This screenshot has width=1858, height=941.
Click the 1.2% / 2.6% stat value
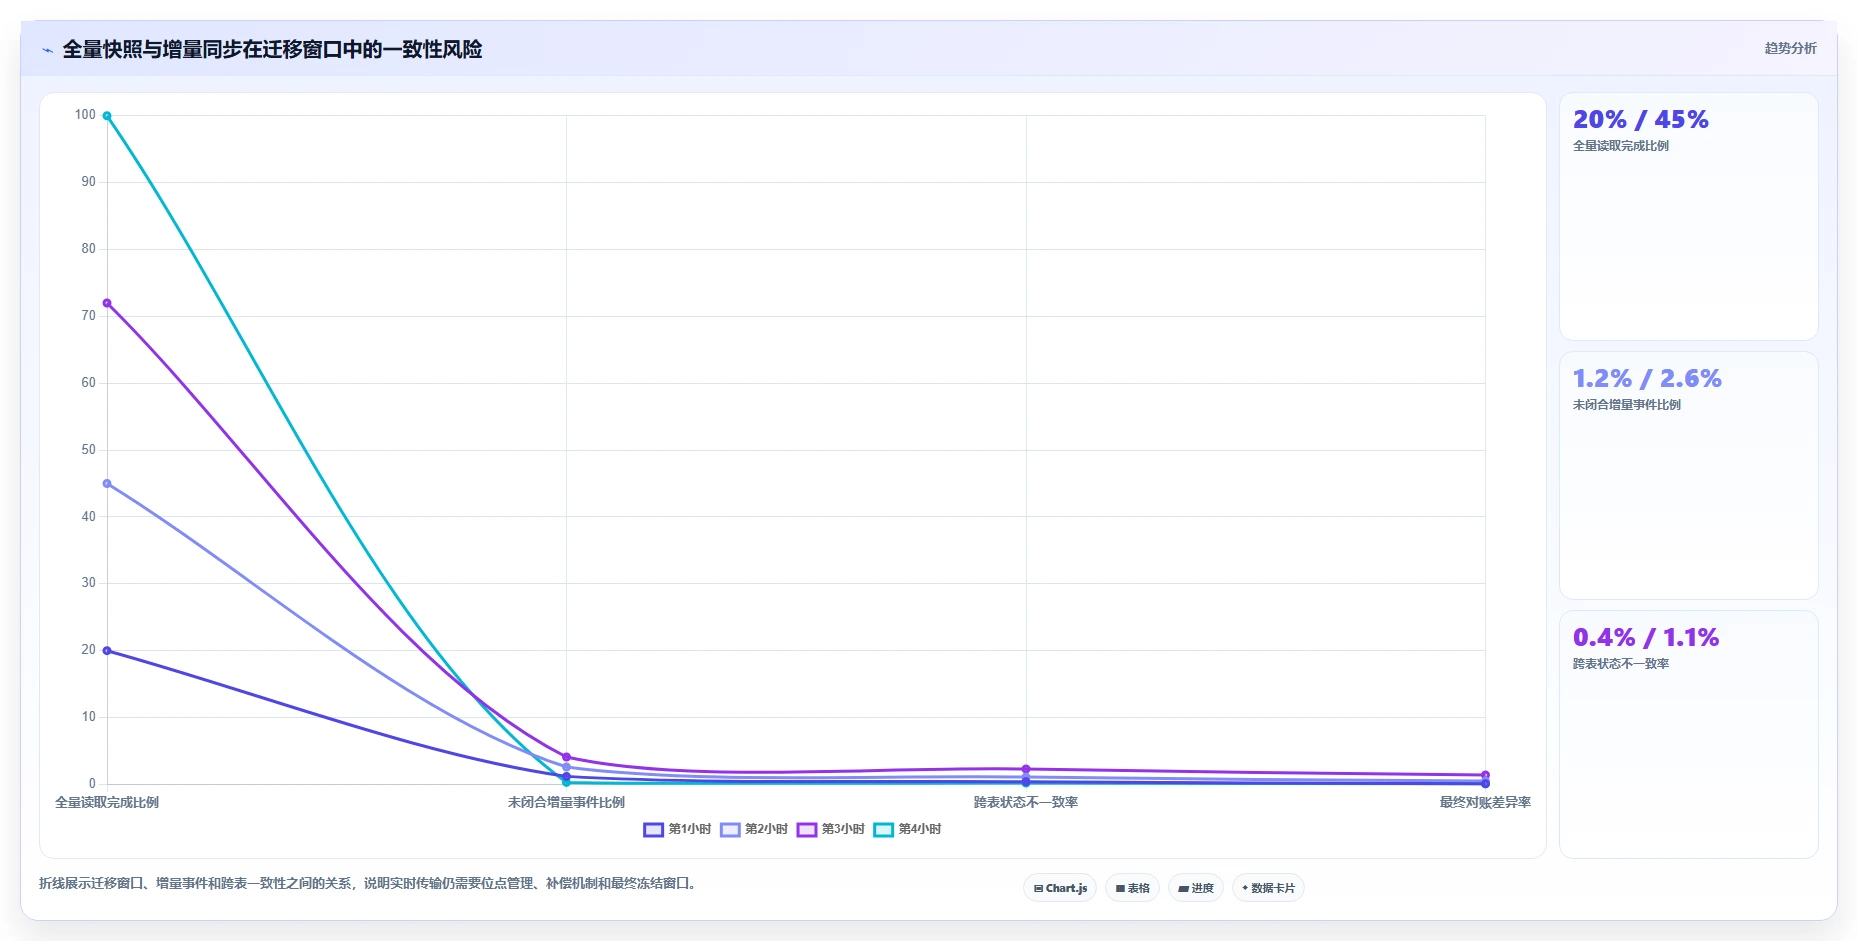pos(1647,378)
